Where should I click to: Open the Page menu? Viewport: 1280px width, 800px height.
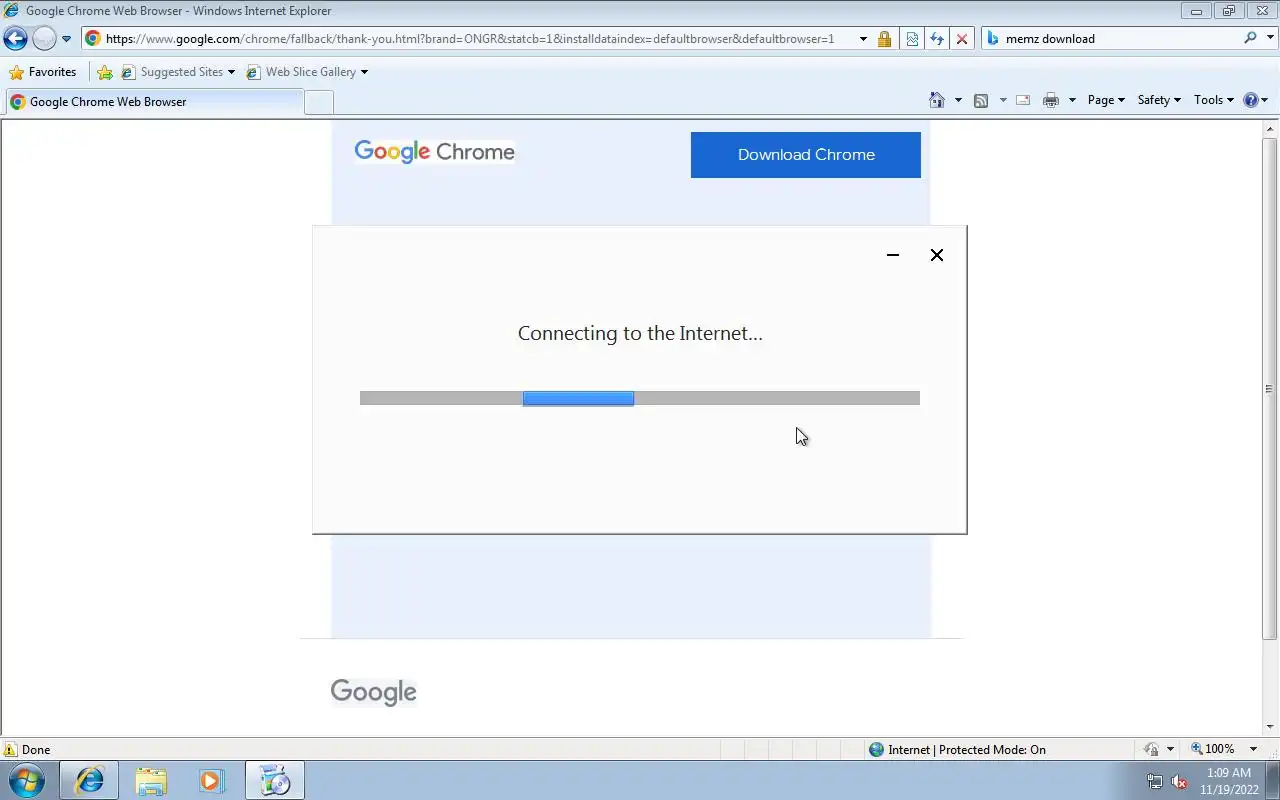pos(1106,100)
